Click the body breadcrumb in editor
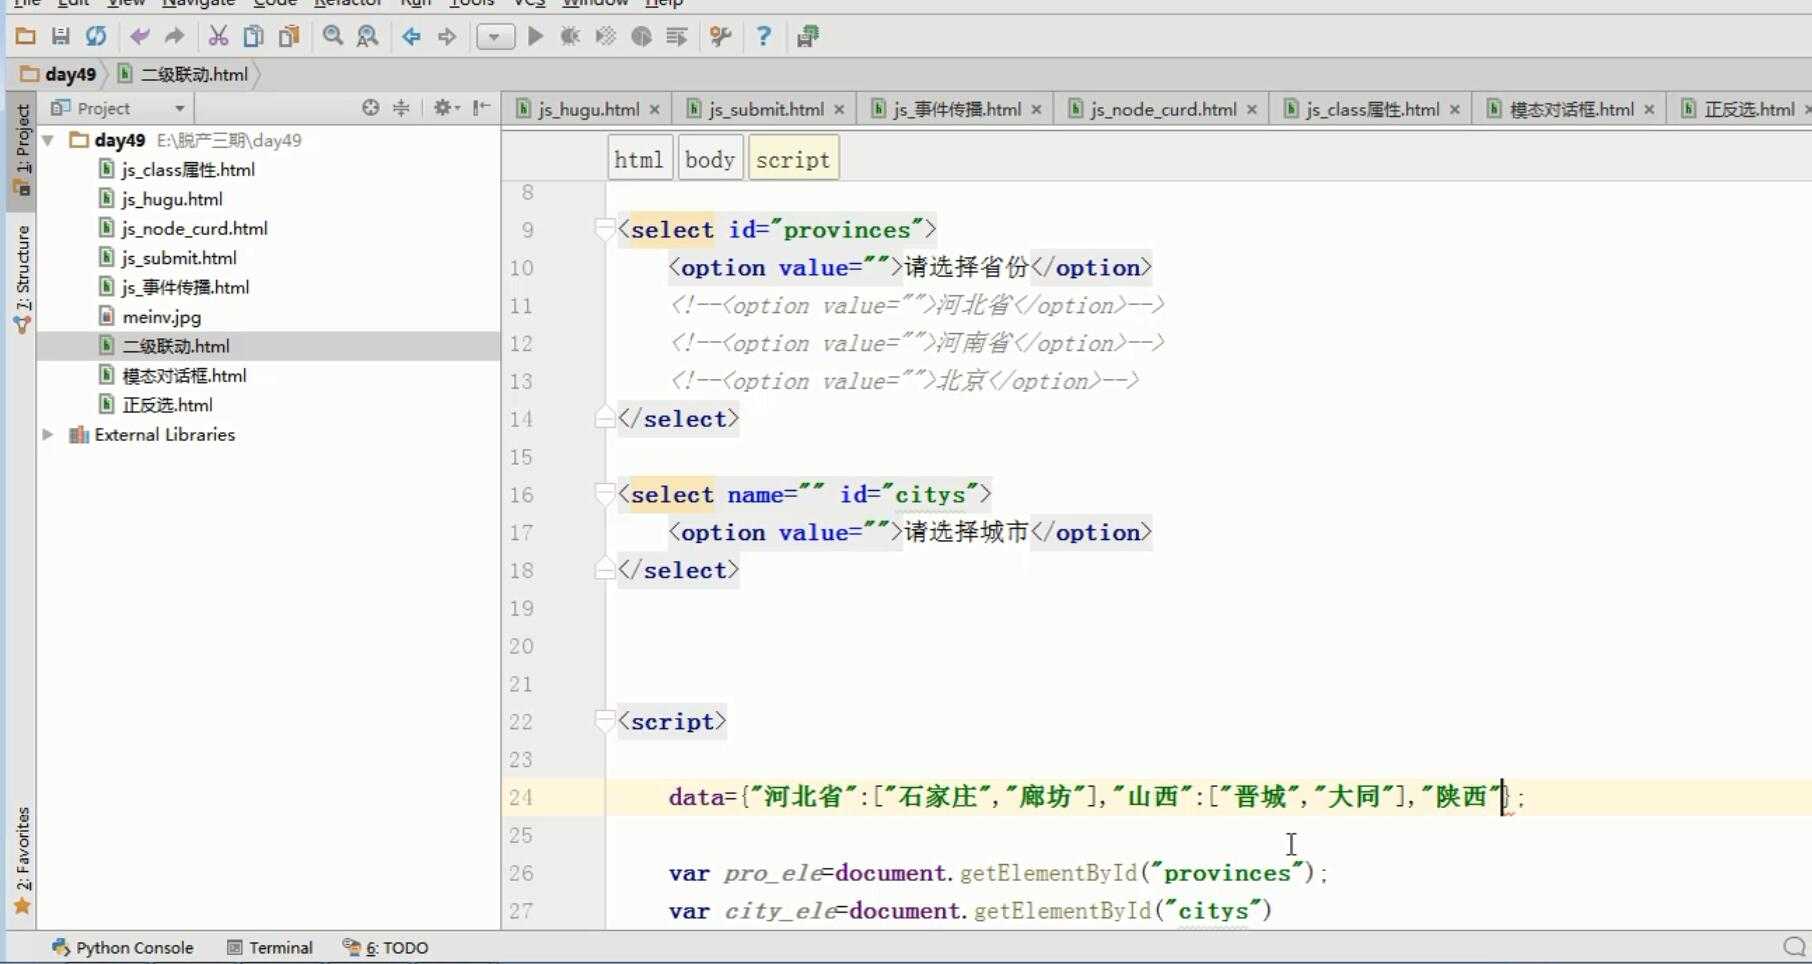1812x964 pixels. click(710, 159)
